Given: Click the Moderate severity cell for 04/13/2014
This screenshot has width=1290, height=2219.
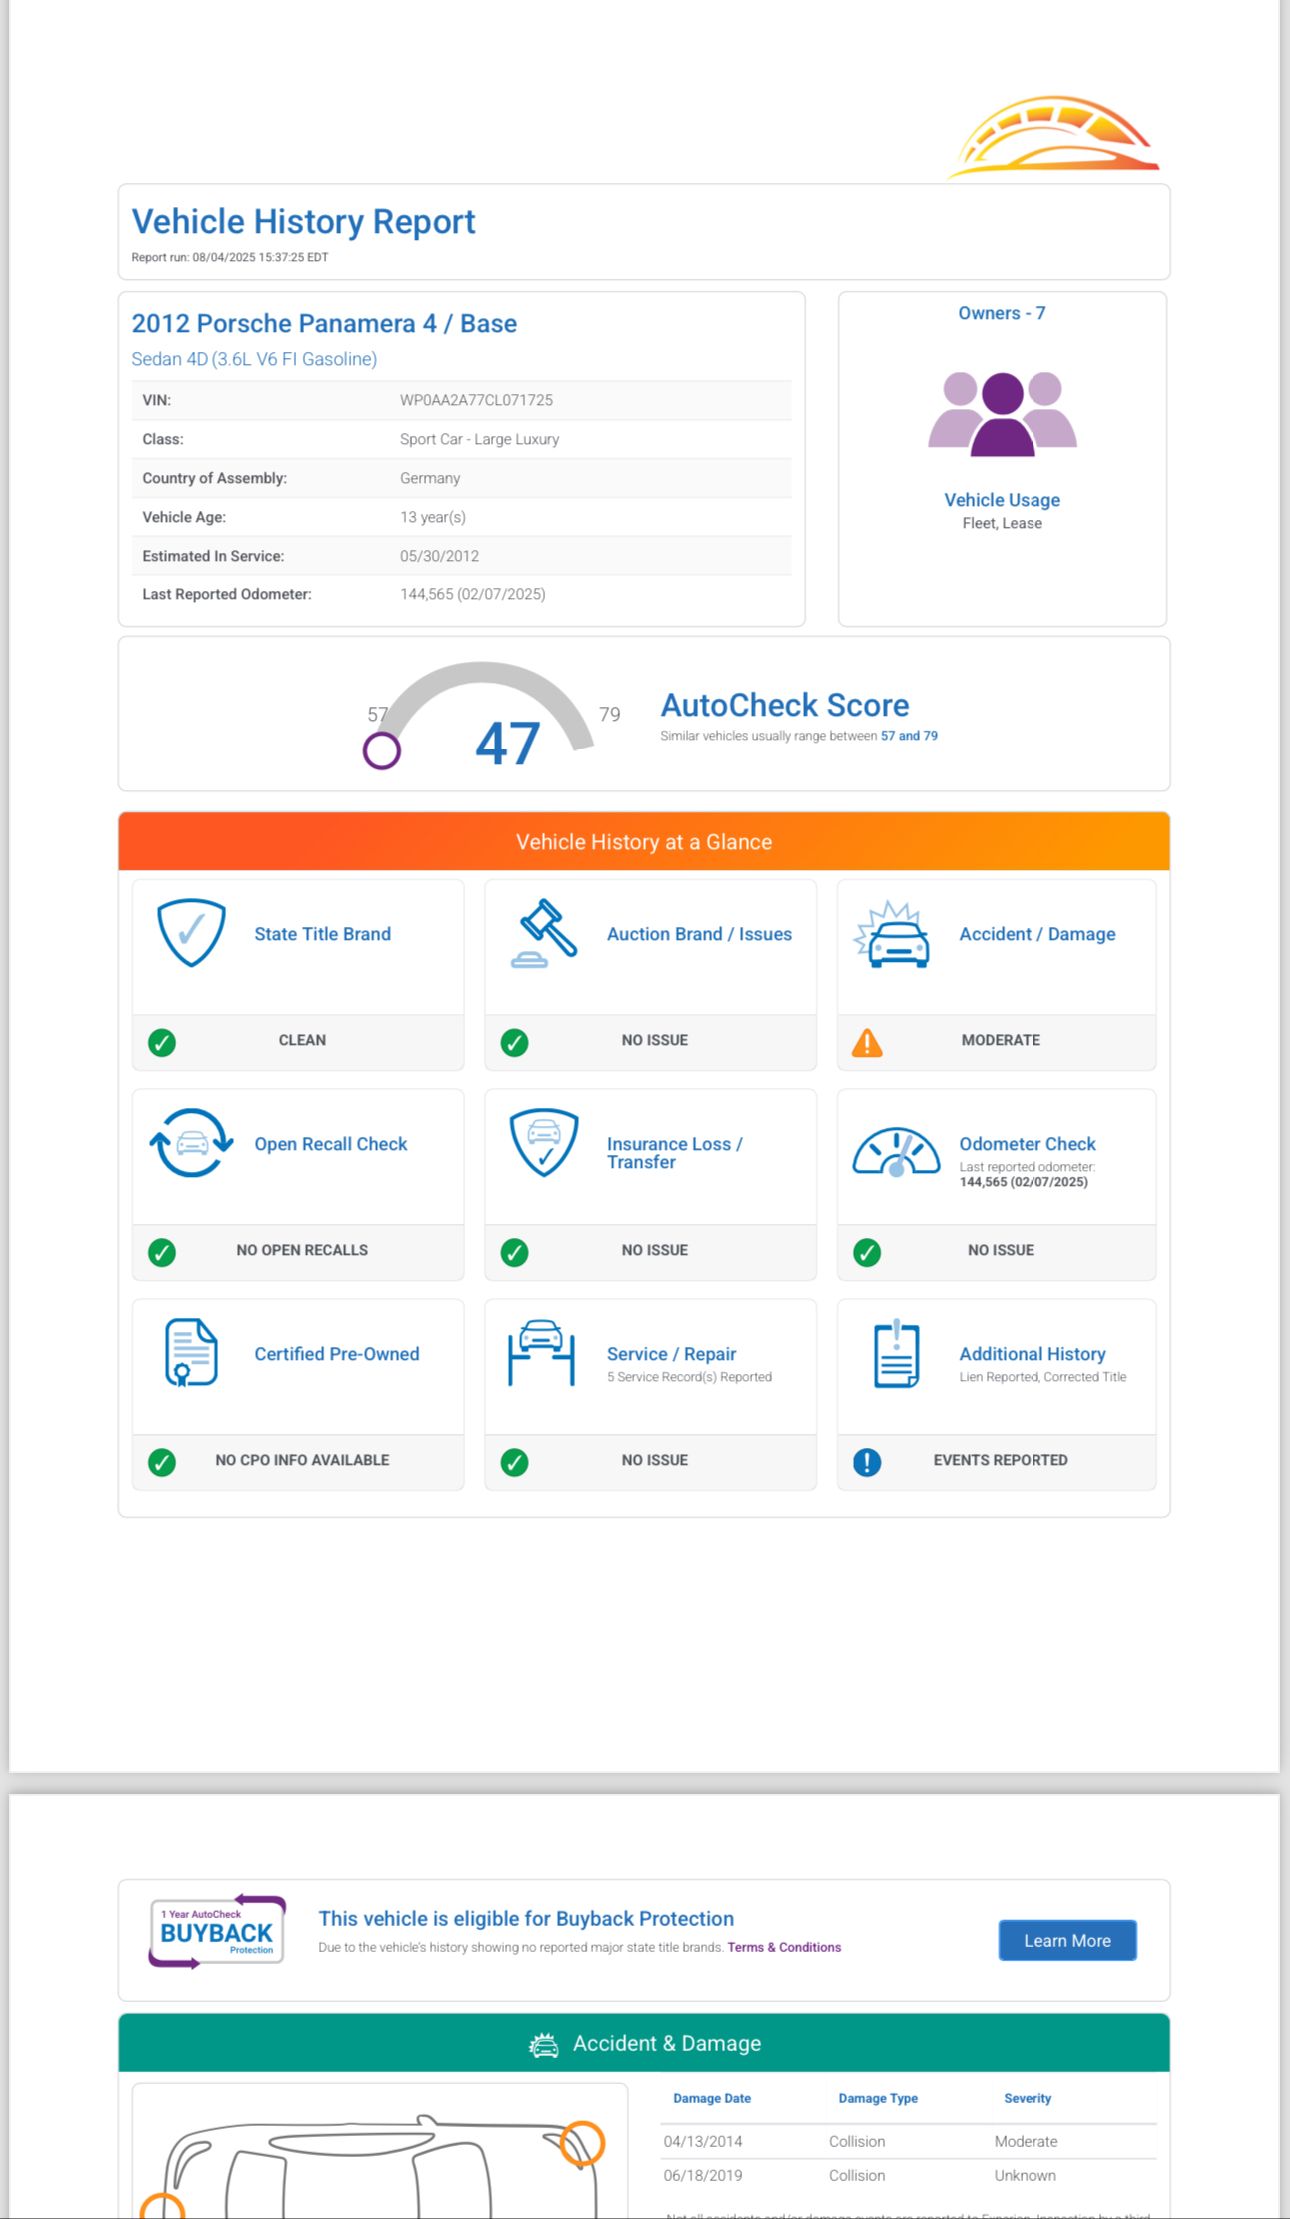Looking at the screenshot, I should (1026, 2141).
